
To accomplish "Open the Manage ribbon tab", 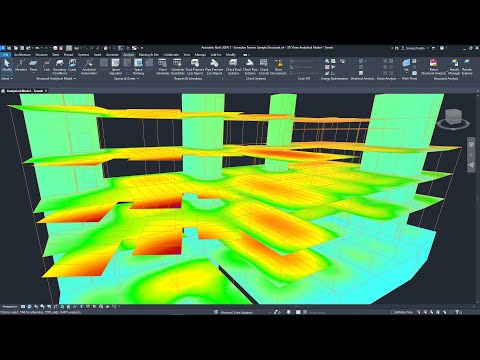I will coord(200,55).
